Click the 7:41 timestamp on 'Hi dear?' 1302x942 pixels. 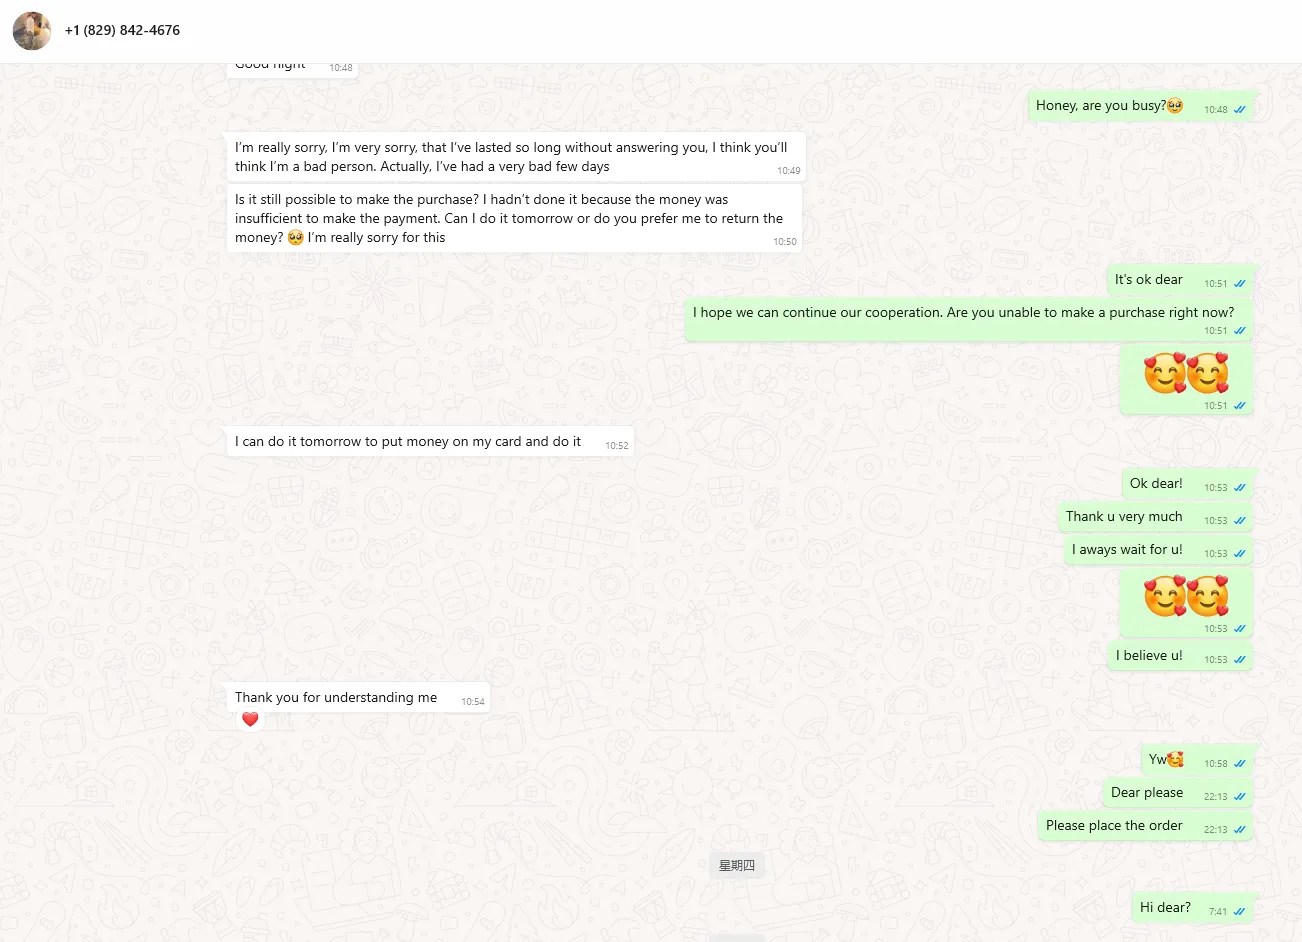(x=1218, y=912)
